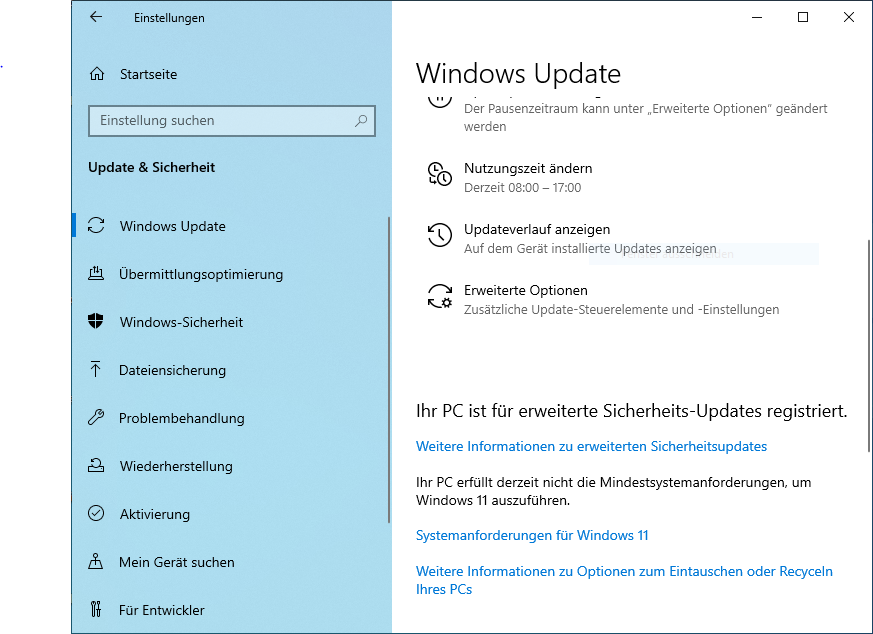Click the back arrow in Einstellungen
Image resolution: width=873 pixels, height=634 pixels.
[96, 17]
